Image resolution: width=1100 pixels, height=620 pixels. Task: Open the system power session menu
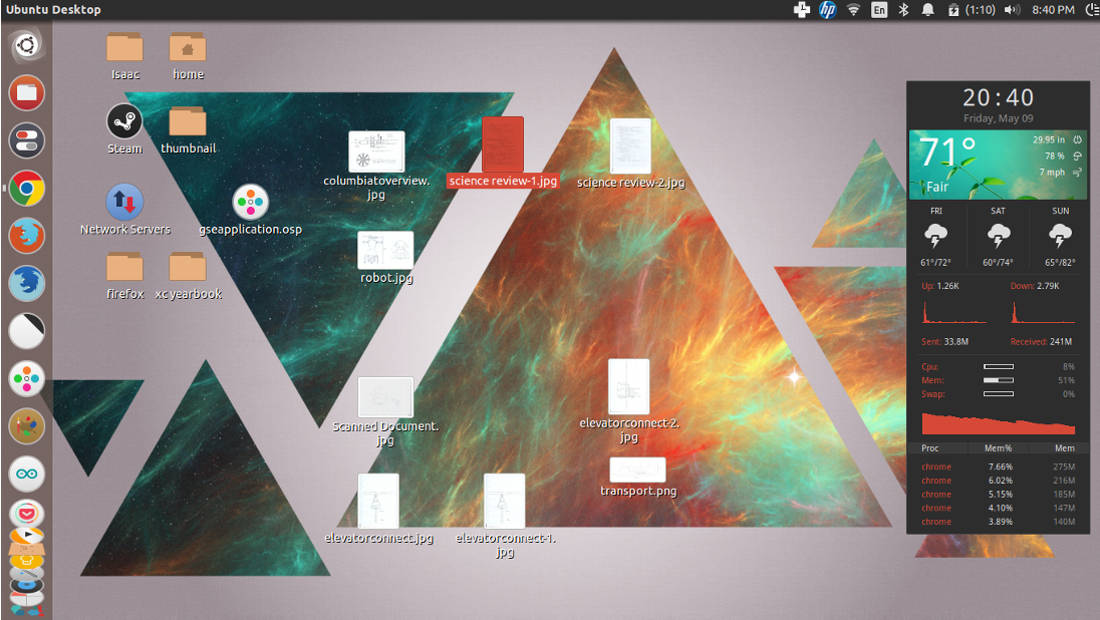(1087, 10)
